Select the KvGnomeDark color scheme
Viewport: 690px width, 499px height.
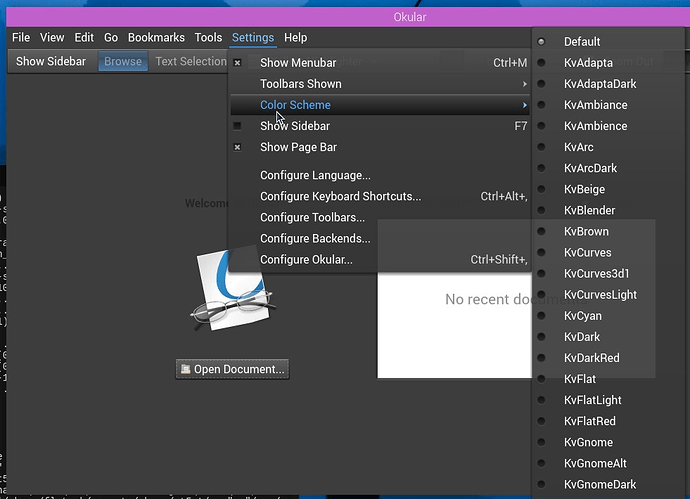pyautogui.click(x=607, y=485)
